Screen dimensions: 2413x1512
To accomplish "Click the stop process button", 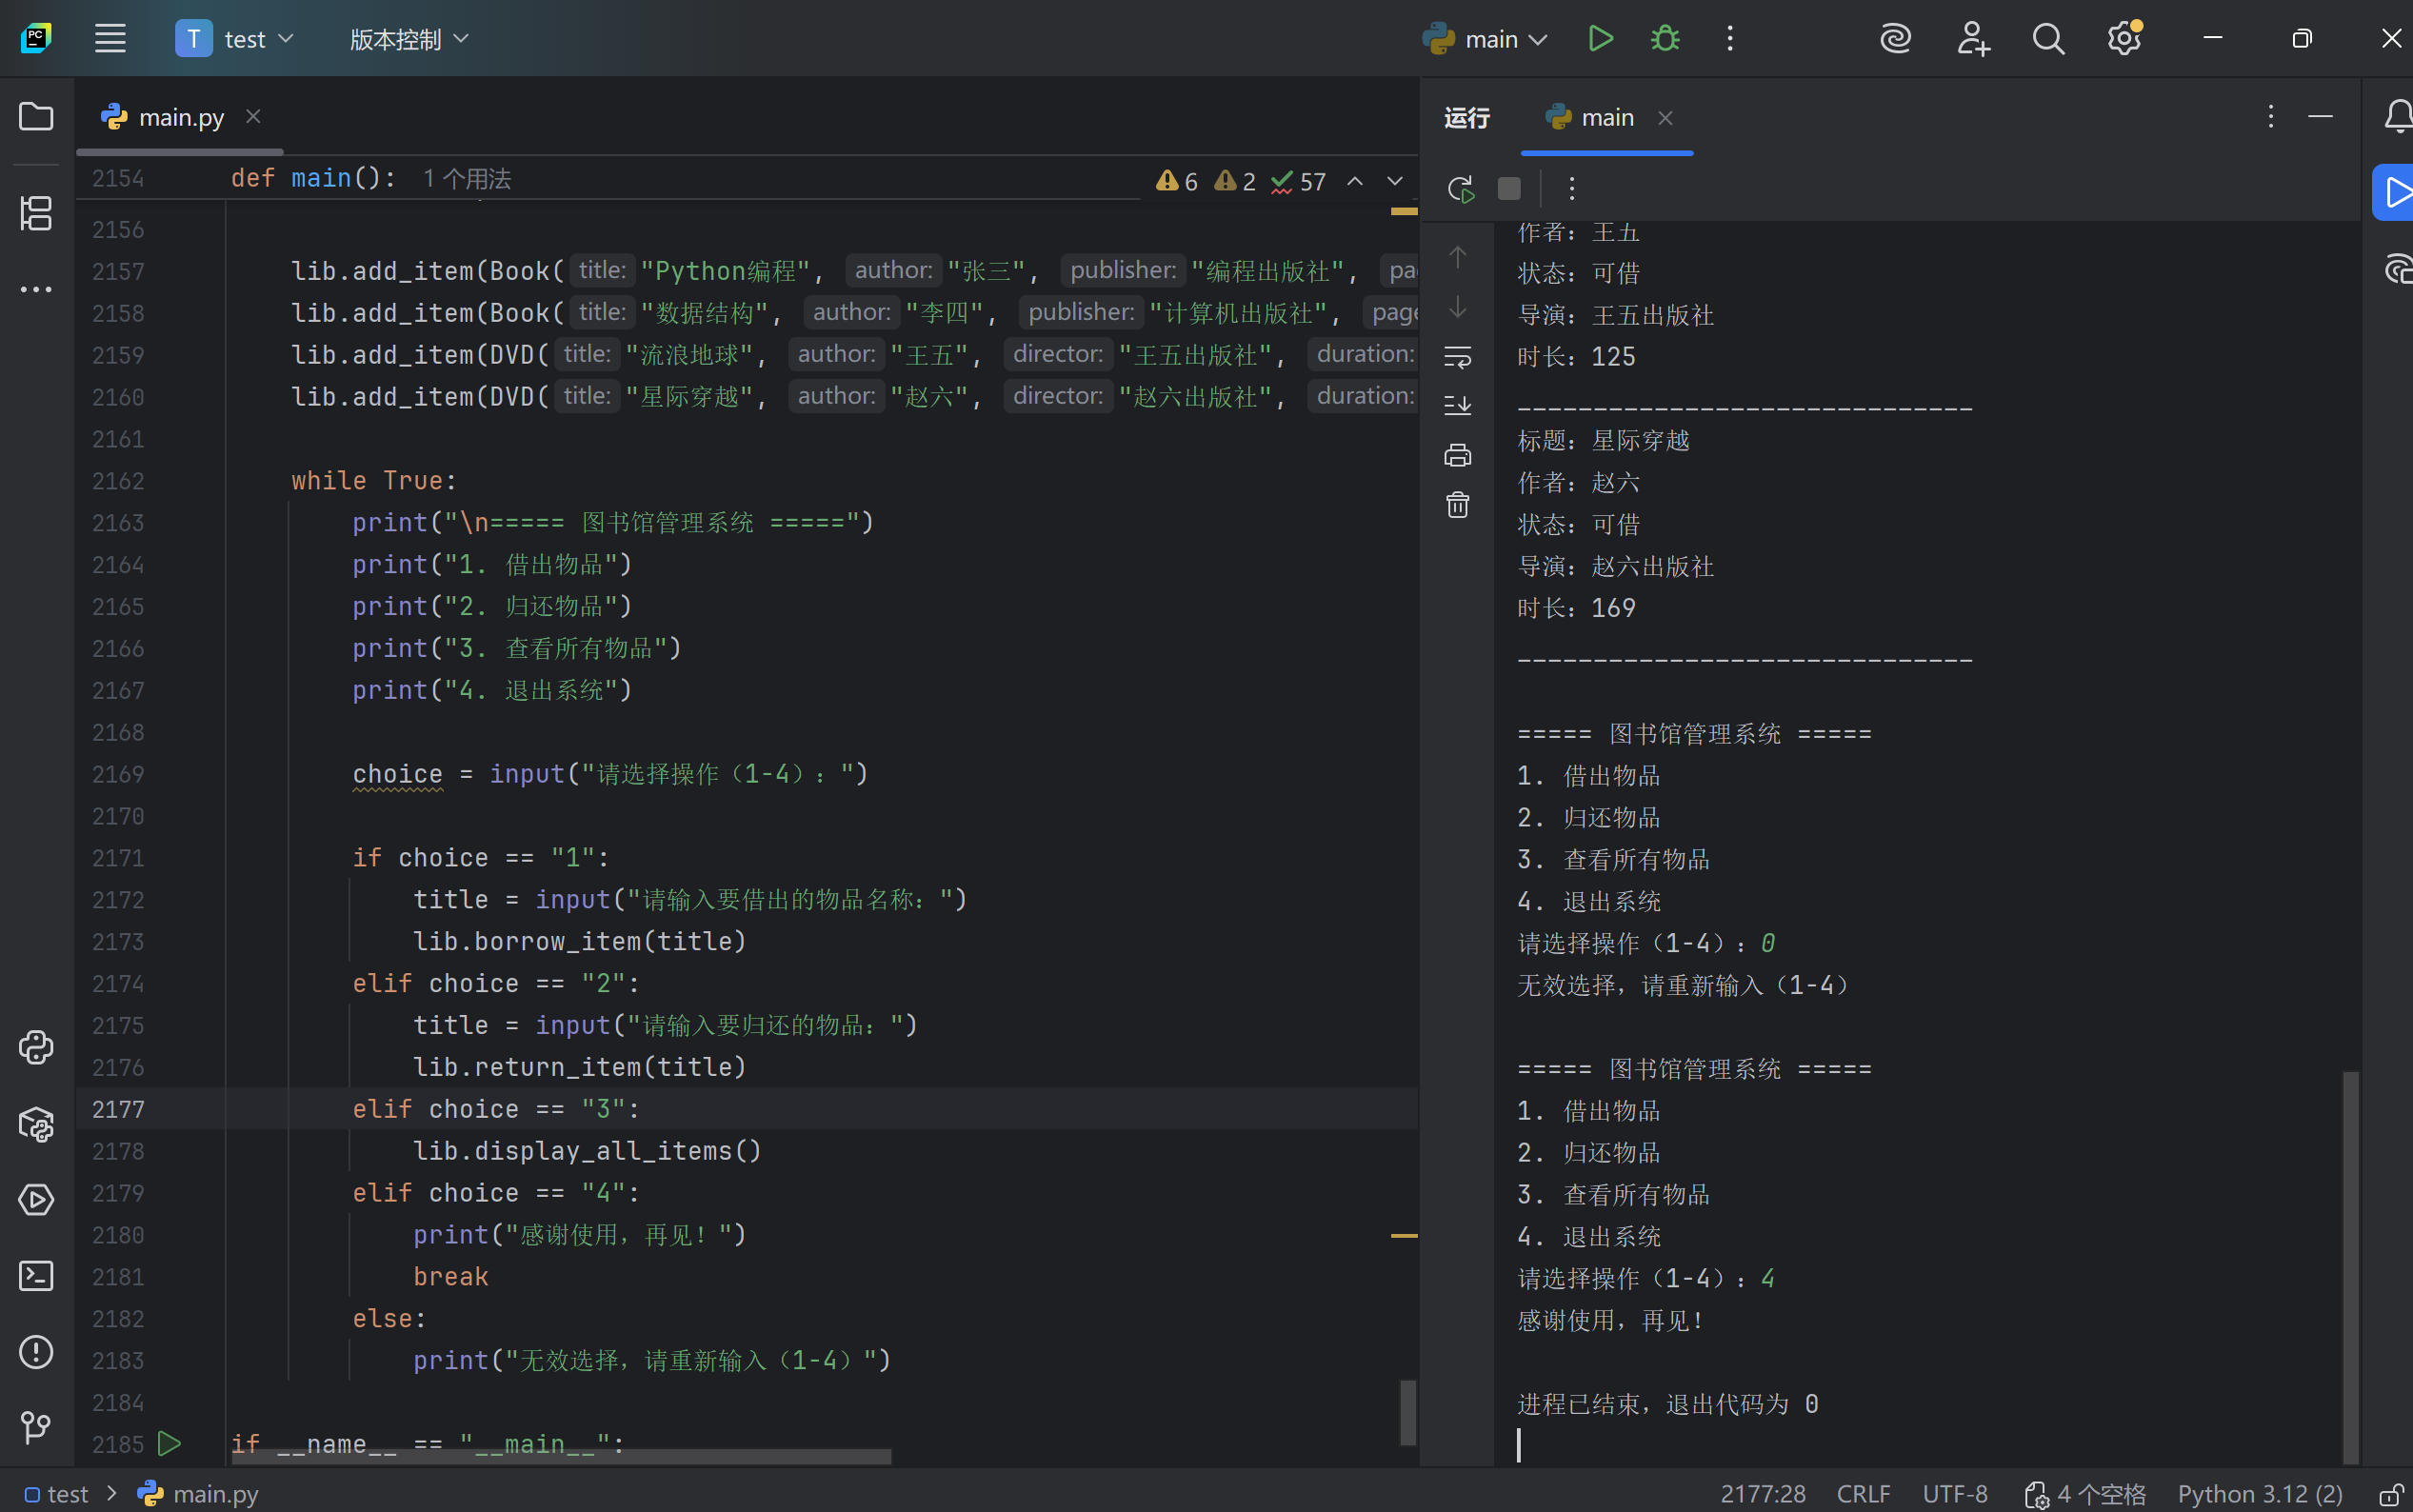I will pos(1509,189).
